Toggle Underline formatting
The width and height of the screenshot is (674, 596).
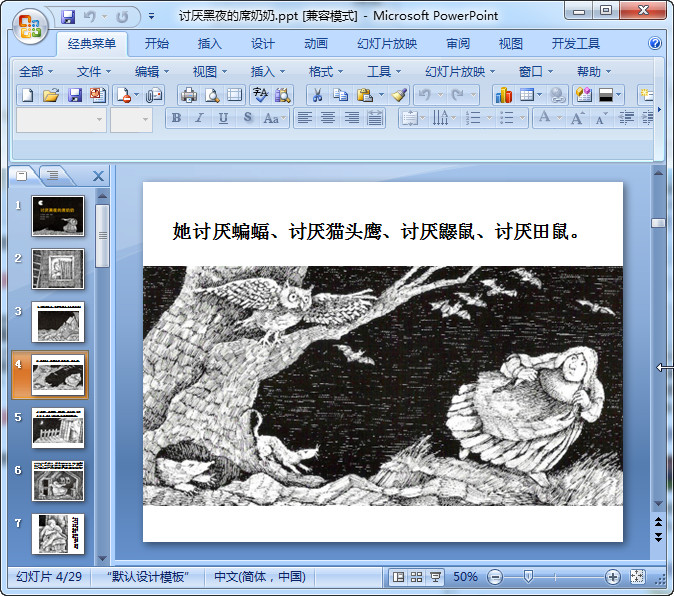tap(223, 118)
